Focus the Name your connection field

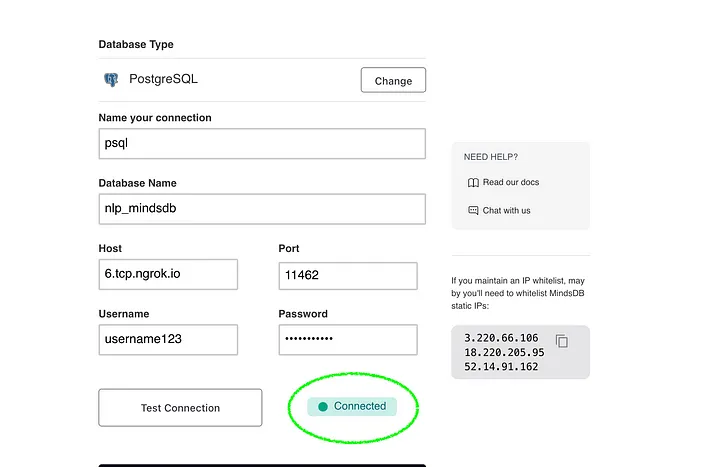coord(261,143)
